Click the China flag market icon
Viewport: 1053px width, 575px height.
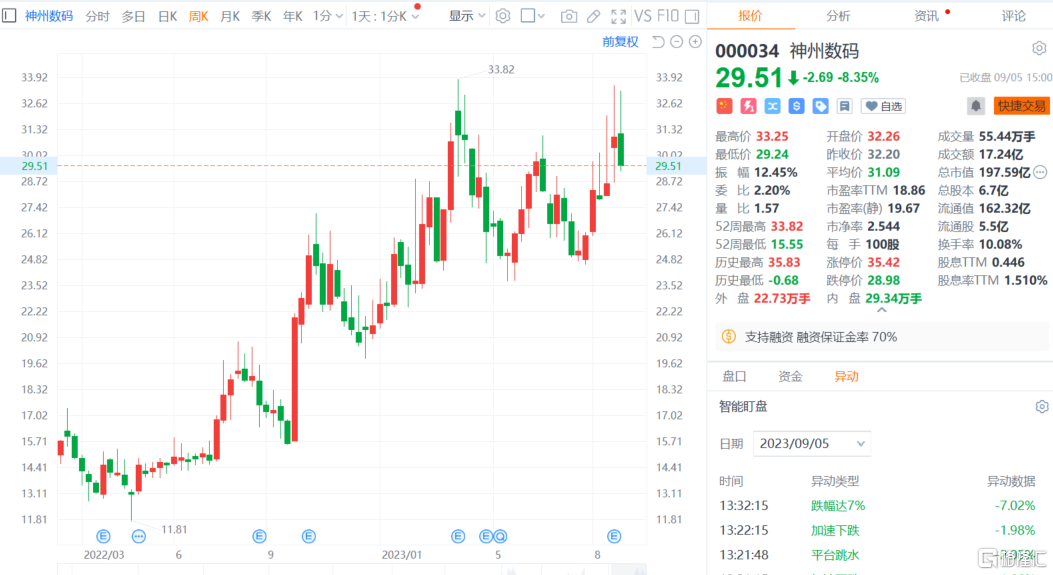[724, 106]
